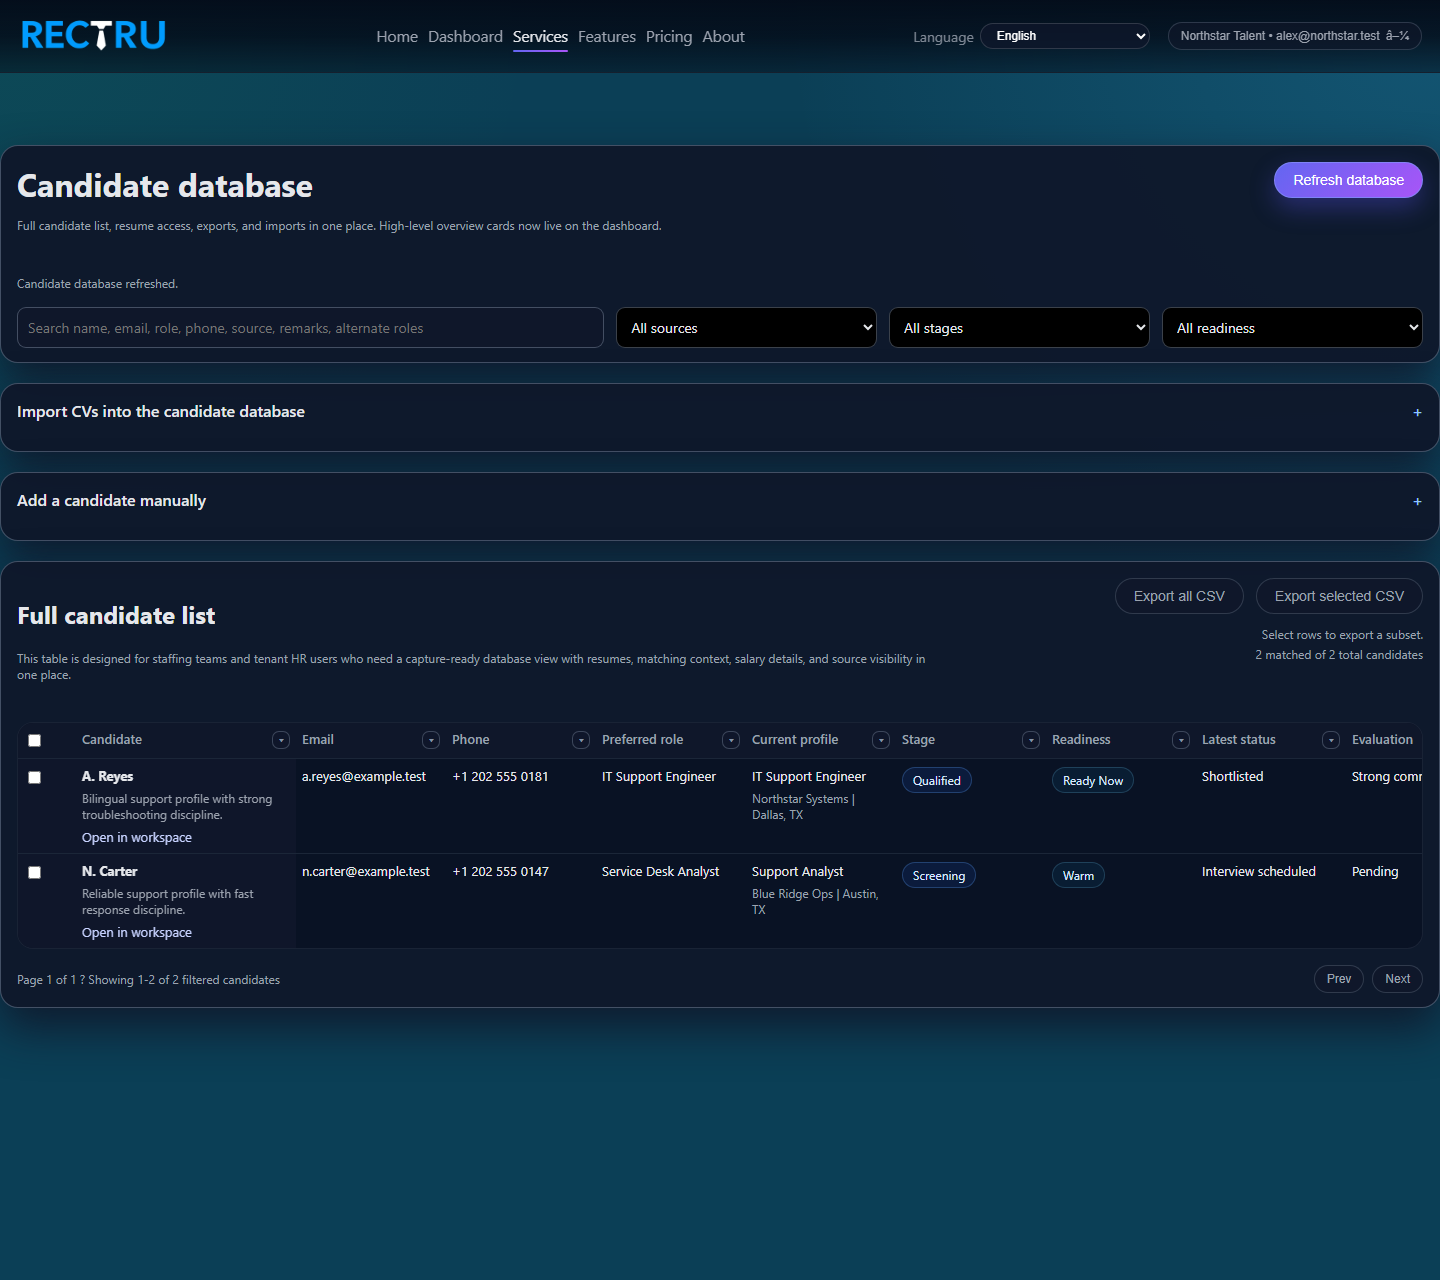Click the candidate search input field
Screen dimensions: 1440x1280
pyautogui.click(x=310, y=327)
